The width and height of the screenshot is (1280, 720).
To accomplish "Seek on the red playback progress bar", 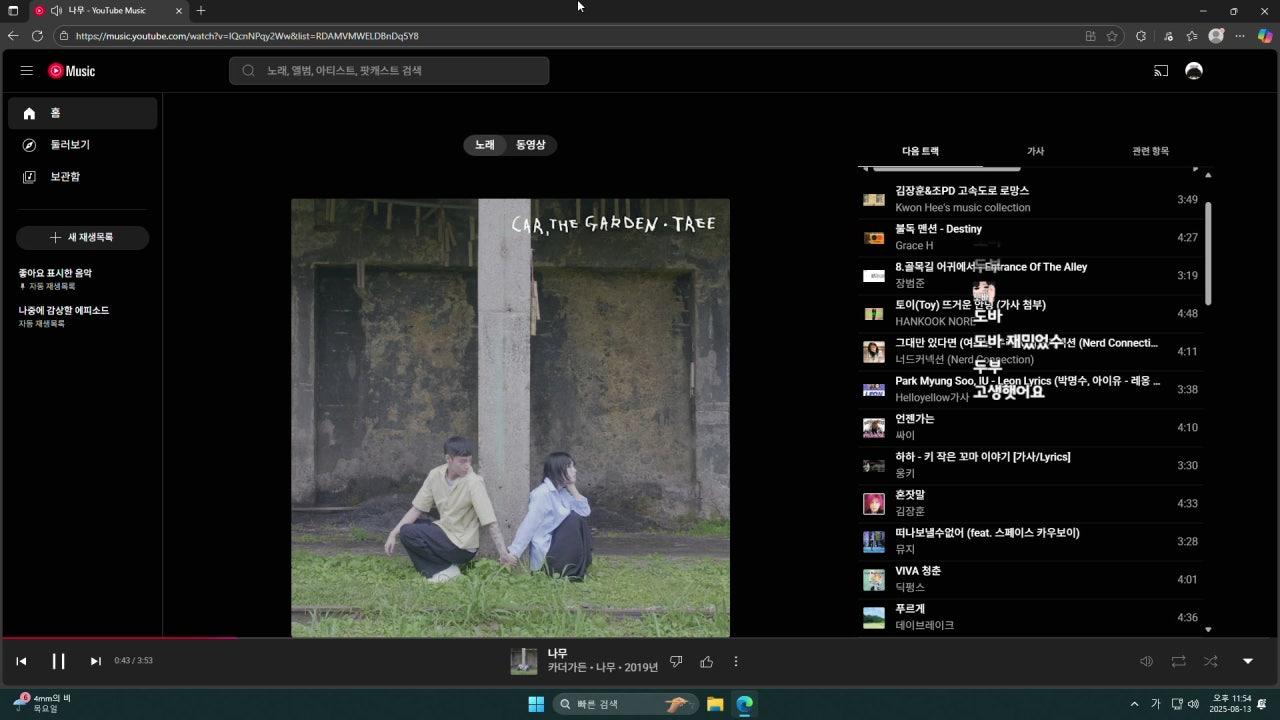I will (119, 638).
